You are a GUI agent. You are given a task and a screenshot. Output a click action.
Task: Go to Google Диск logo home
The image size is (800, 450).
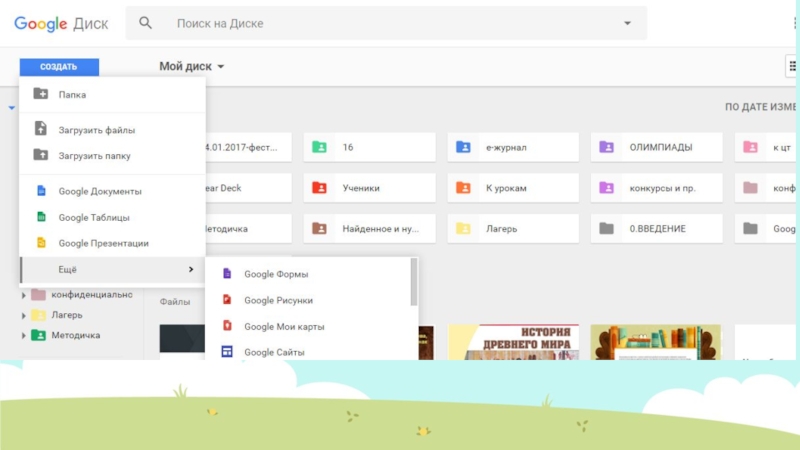[x=61, y=23]
